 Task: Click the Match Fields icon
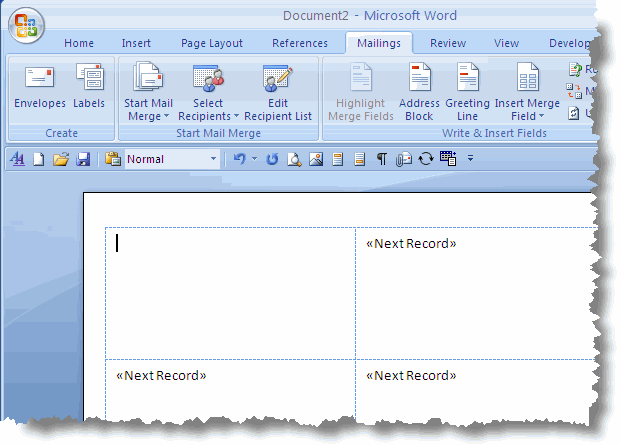574,91
